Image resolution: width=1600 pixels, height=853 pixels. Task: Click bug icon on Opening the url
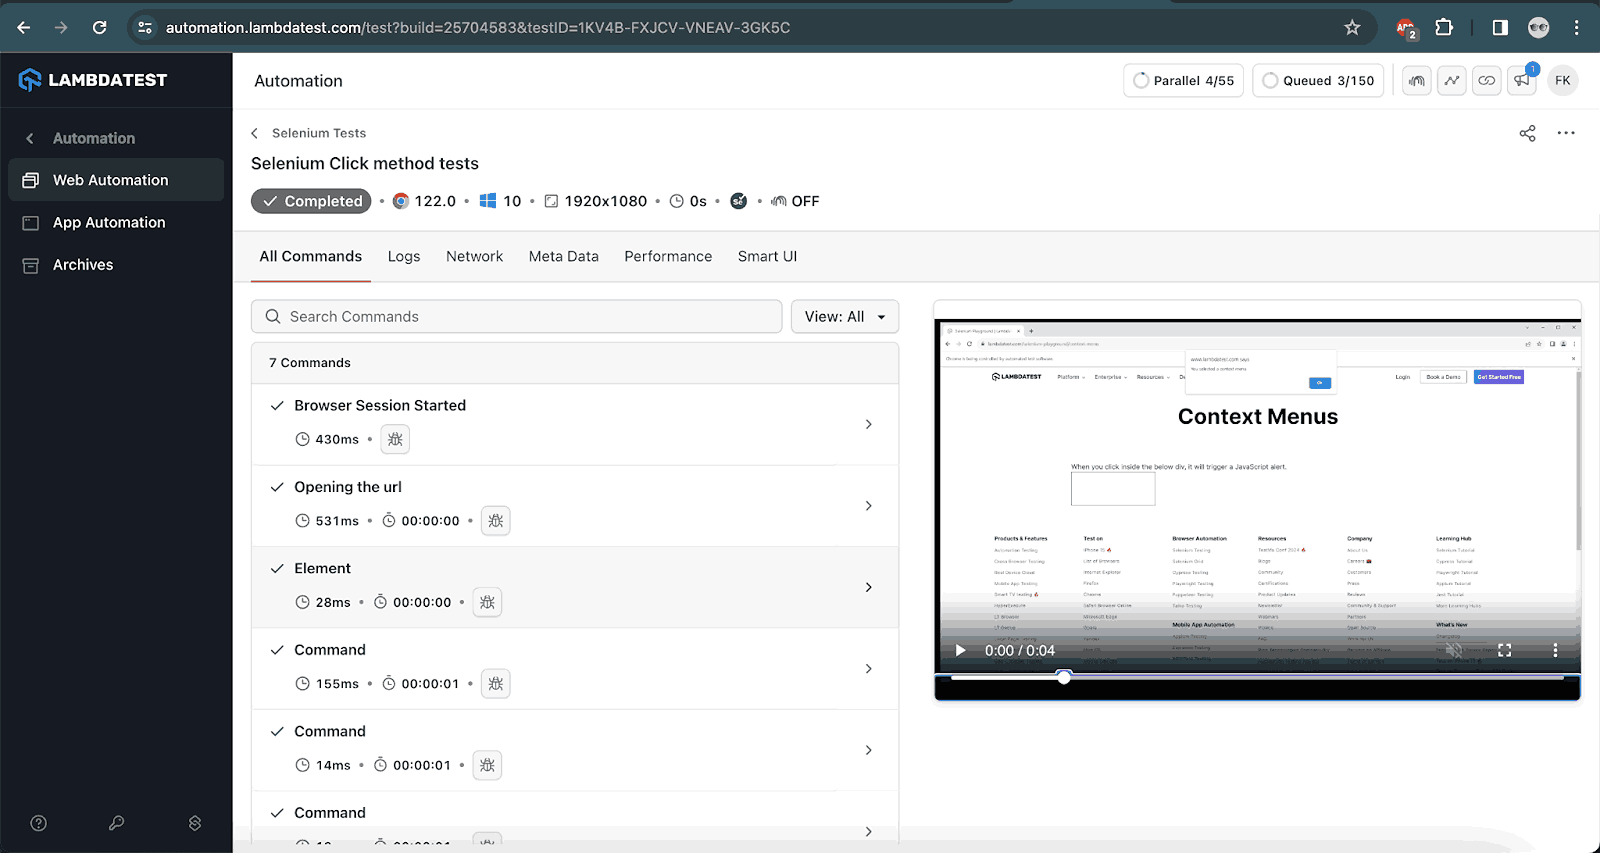click(x=496, y=521)
